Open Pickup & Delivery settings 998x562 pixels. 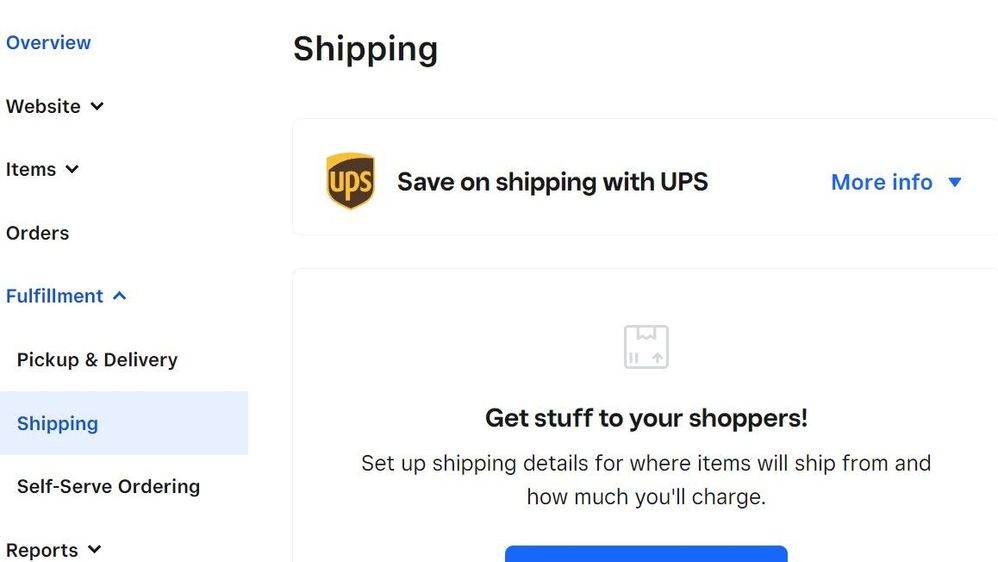[97, 360]
